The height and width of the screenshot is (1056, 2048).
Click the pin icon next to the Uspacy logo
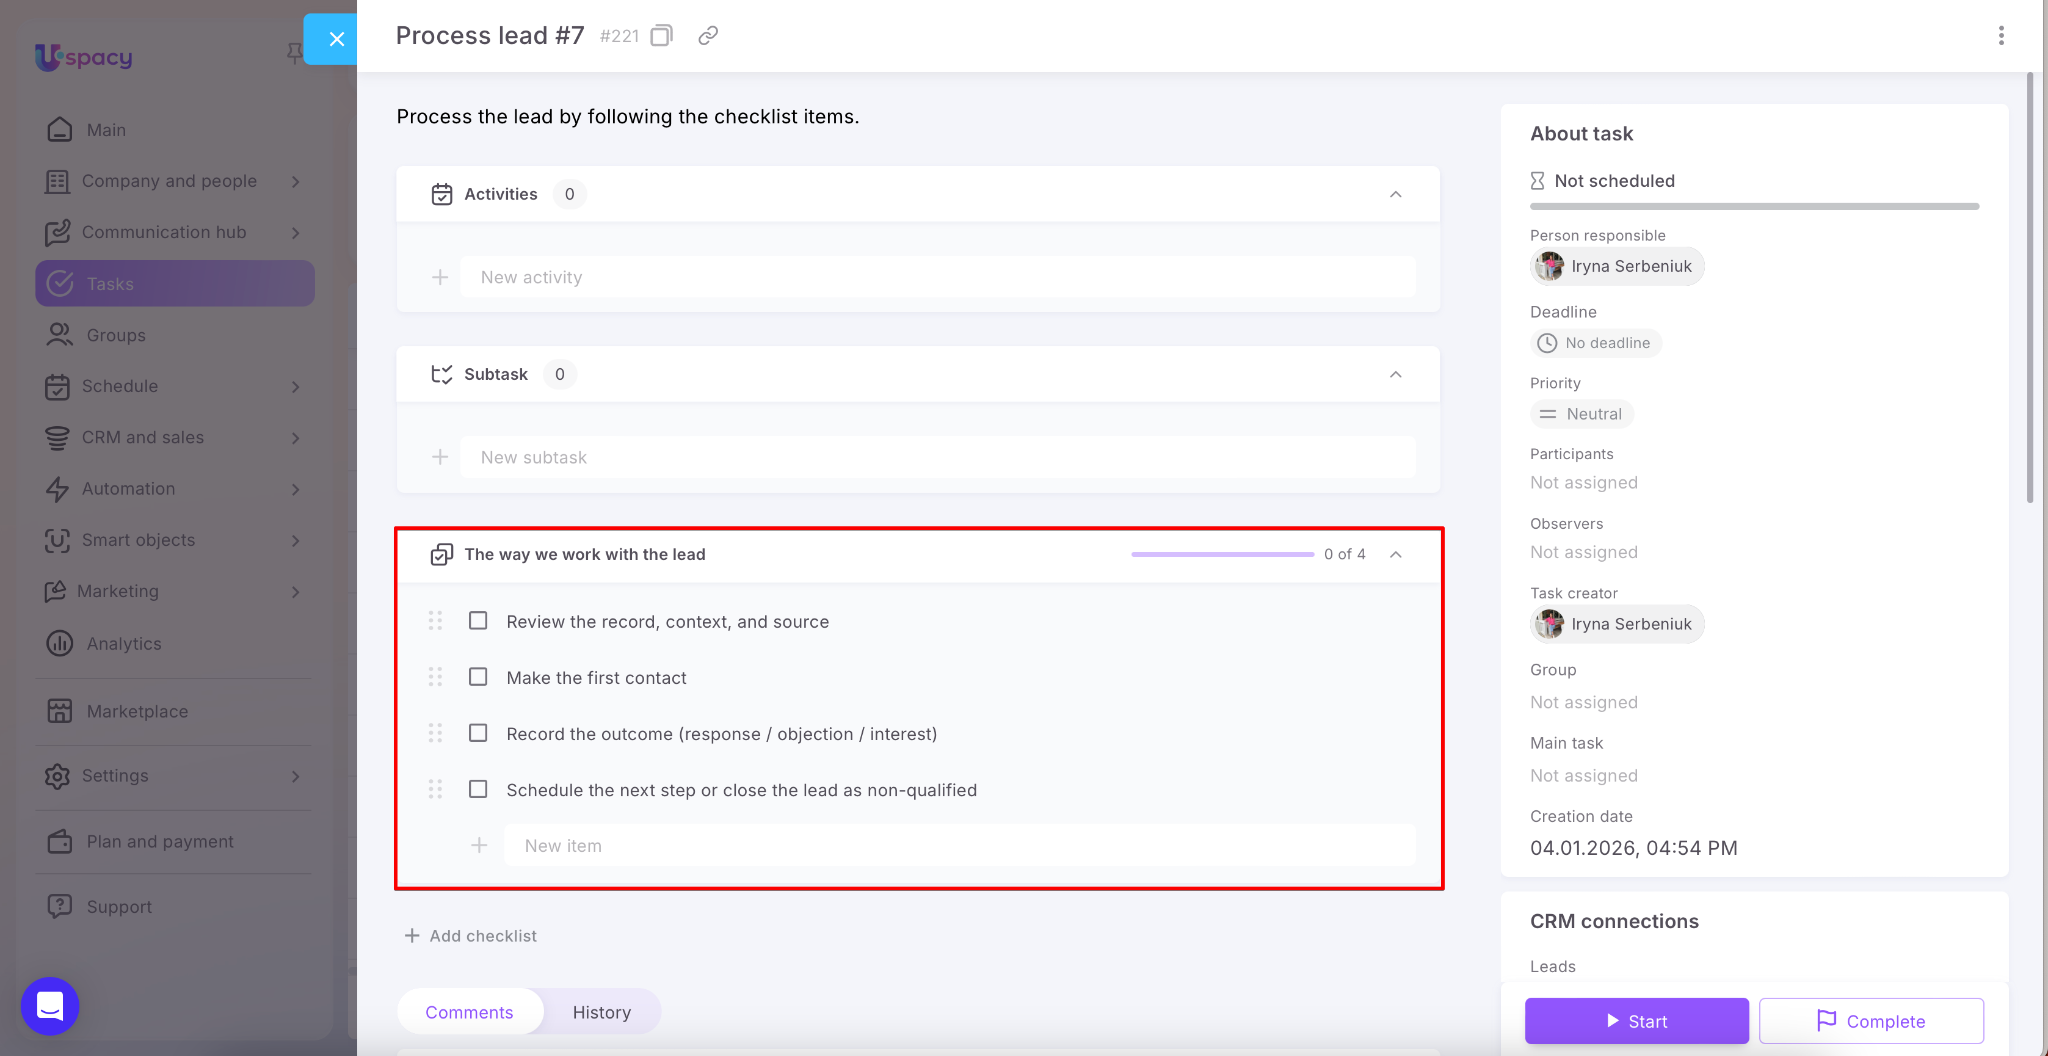pyautogui.click(x=294, y=52)
